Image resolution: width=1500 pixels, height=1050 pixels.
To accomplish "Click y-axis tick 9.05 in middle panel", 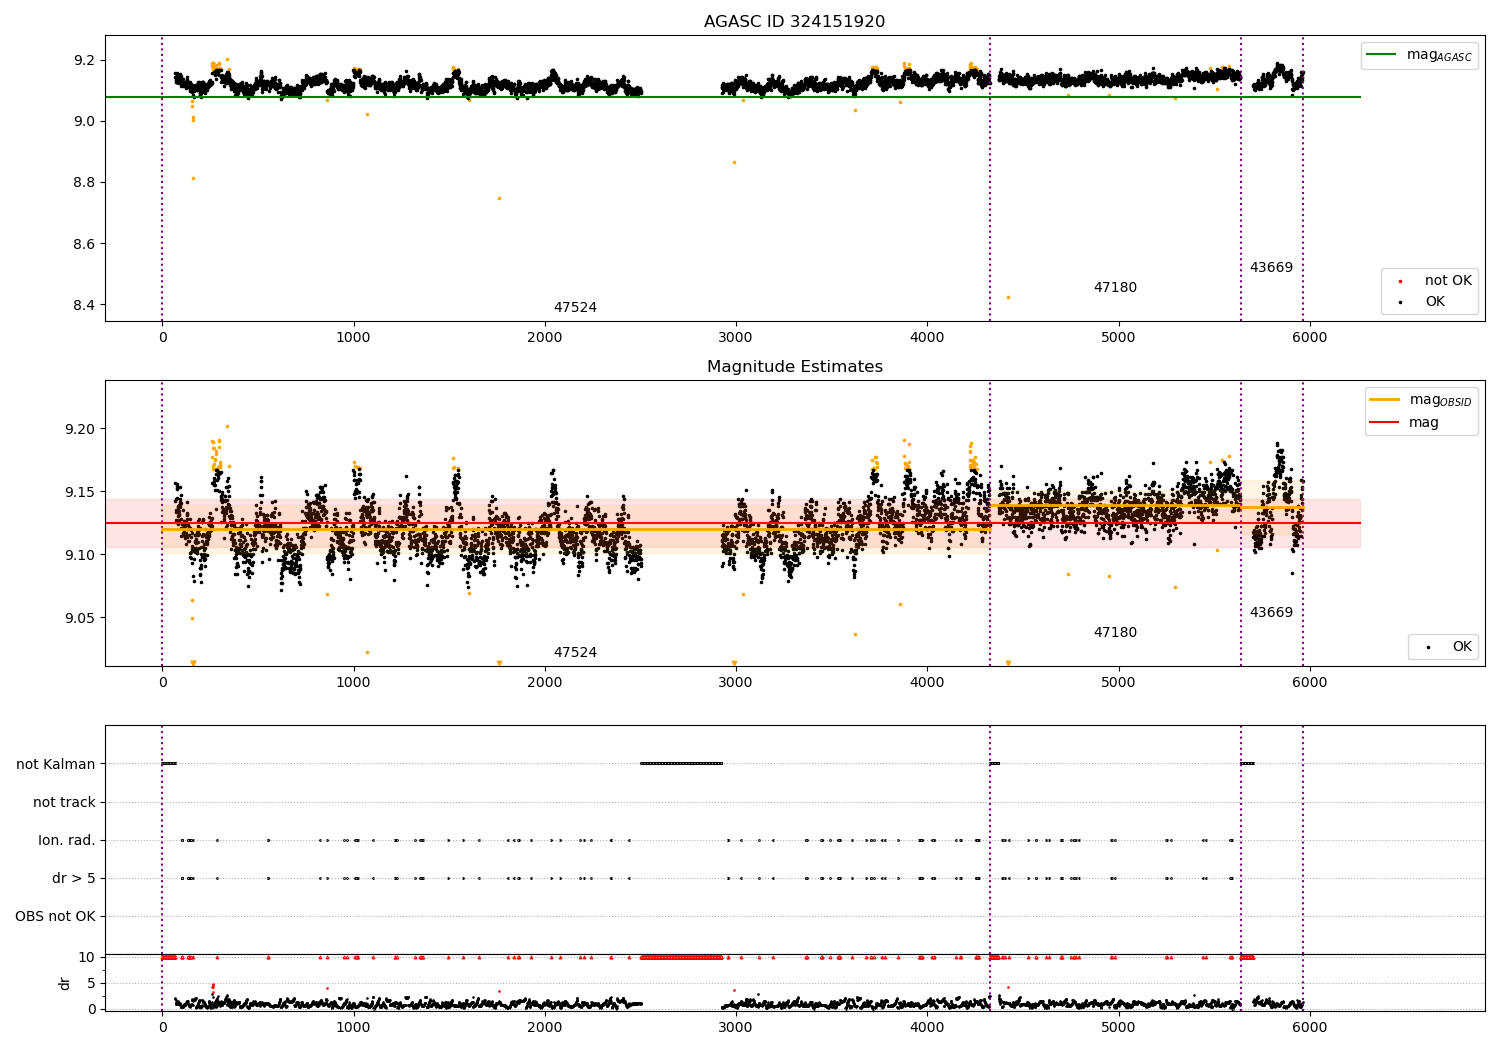I will 80,618.
